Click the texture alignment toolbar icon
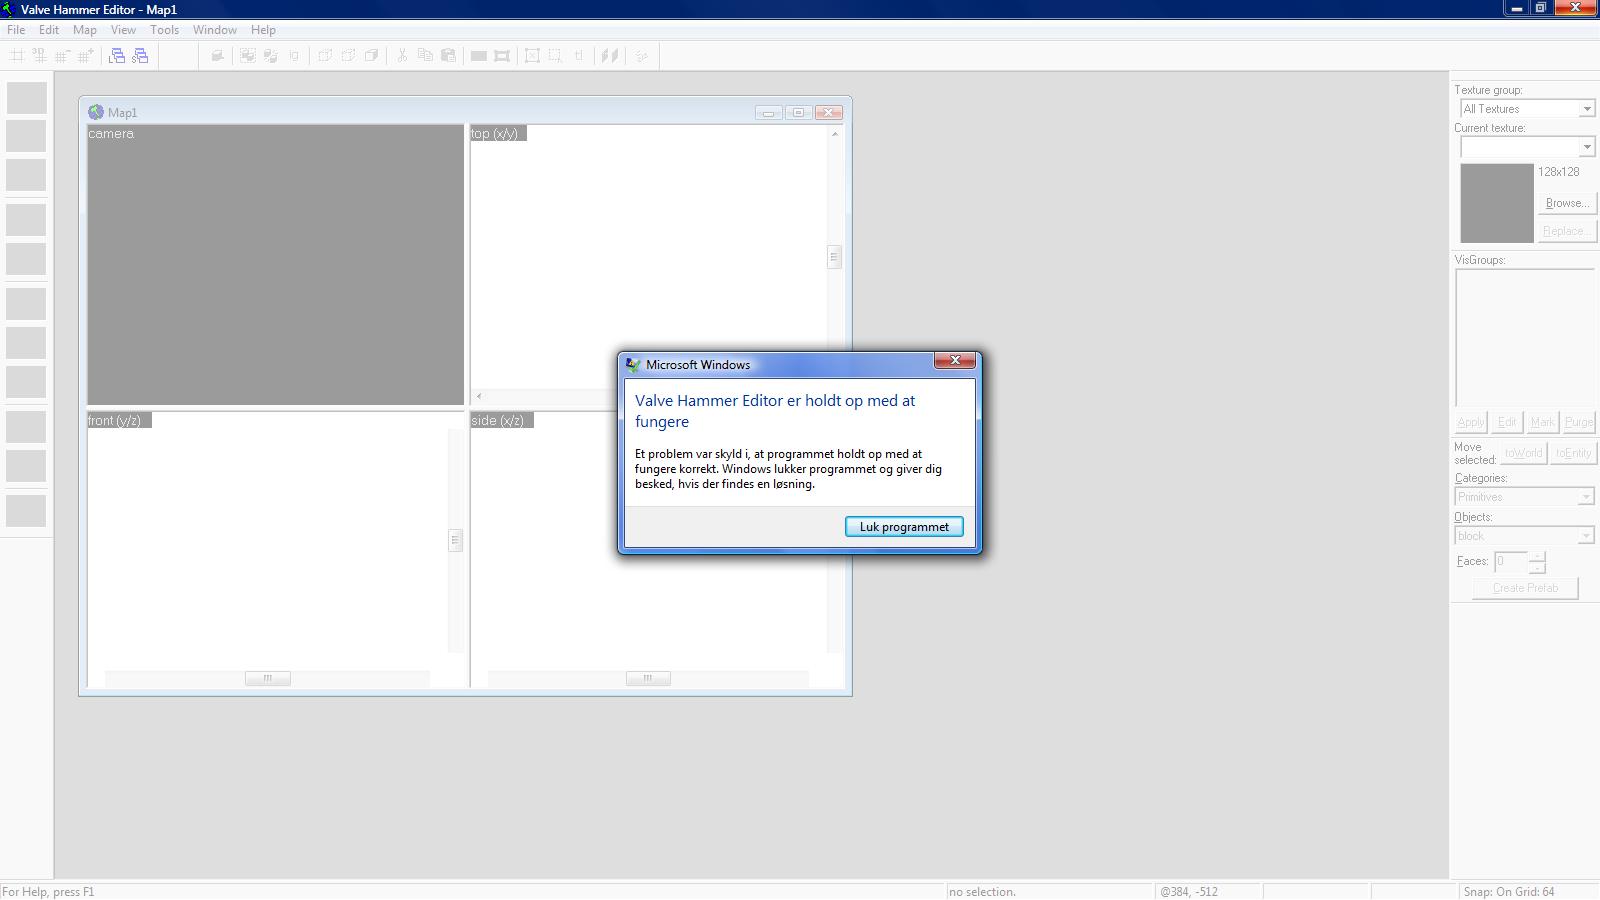 610,56
